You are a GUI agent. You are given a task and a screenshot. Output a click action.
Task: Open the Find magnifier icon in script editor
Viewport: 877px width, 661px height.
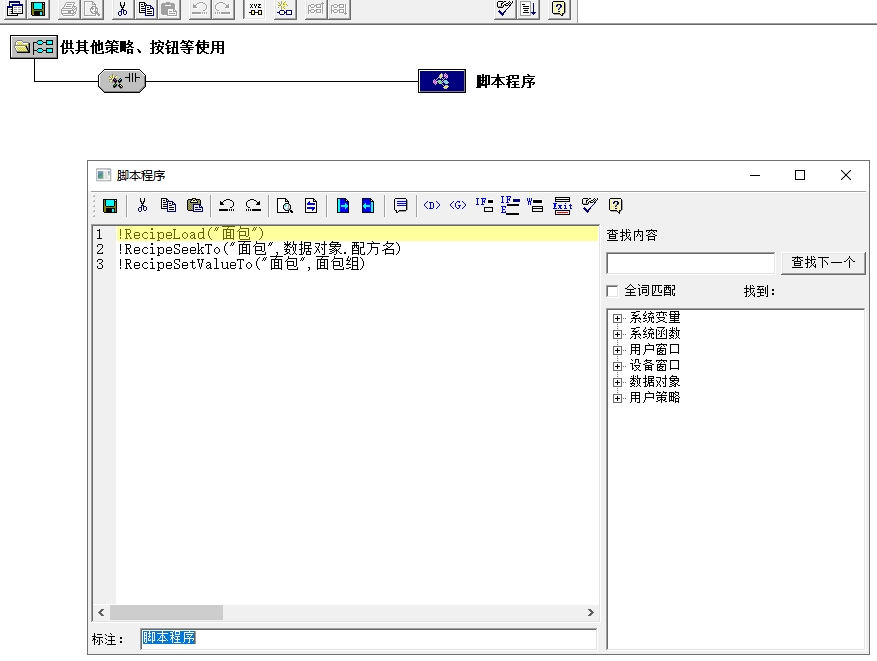click(x=285, y=205)
